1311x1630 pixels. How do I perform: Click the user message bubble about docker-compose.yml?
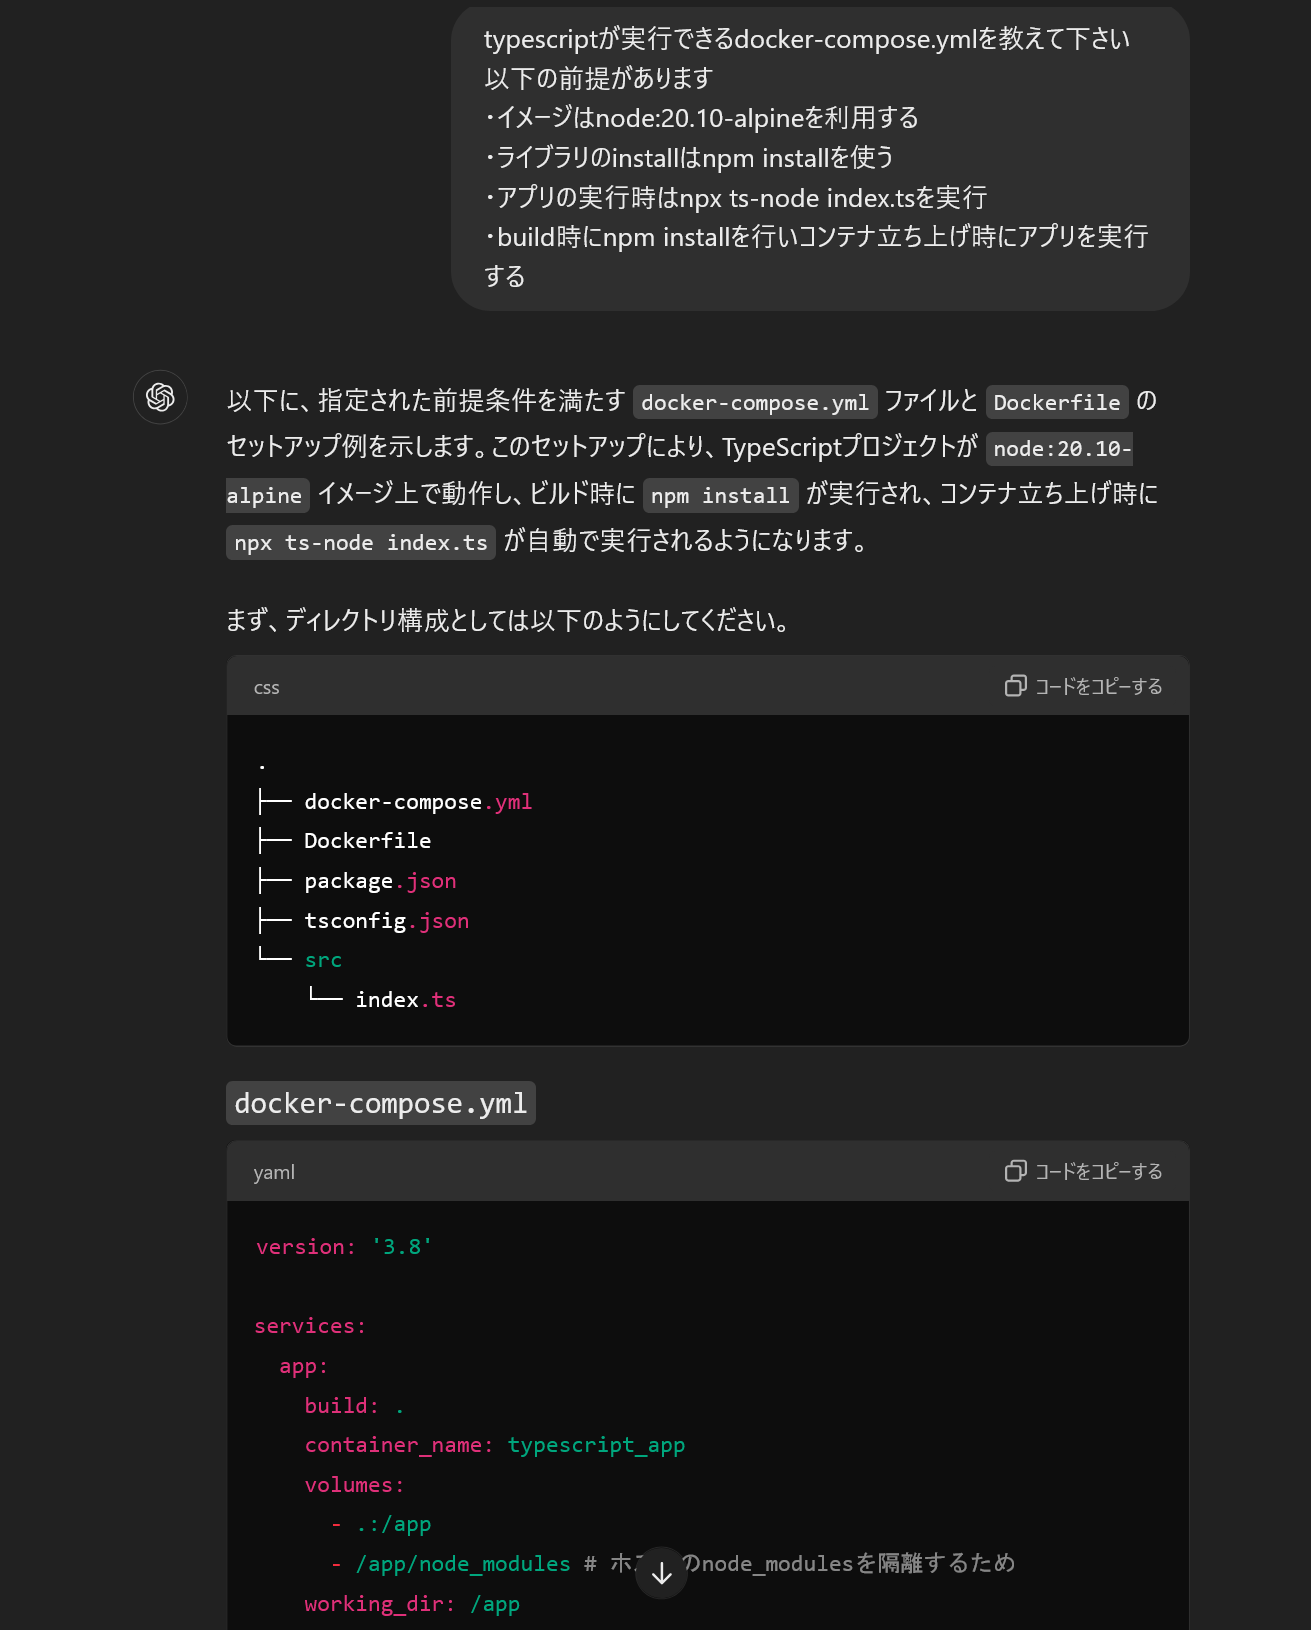(x=820, y=158)
